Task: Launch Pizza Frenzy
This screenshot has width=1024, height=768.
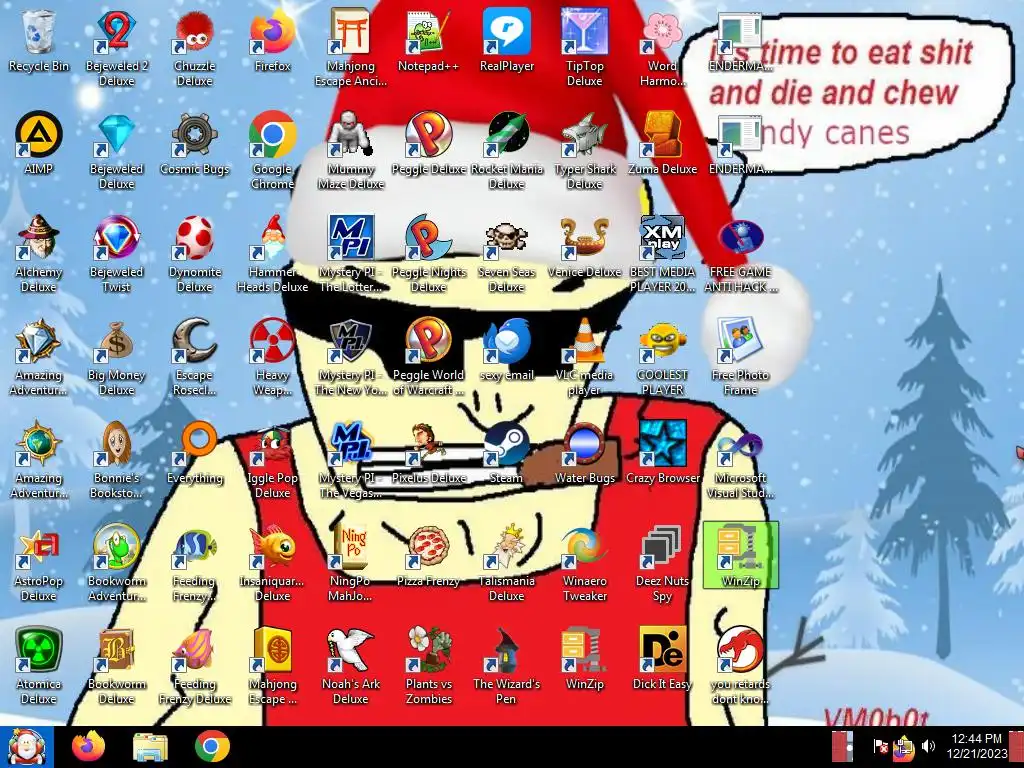Action: [428, 556]
